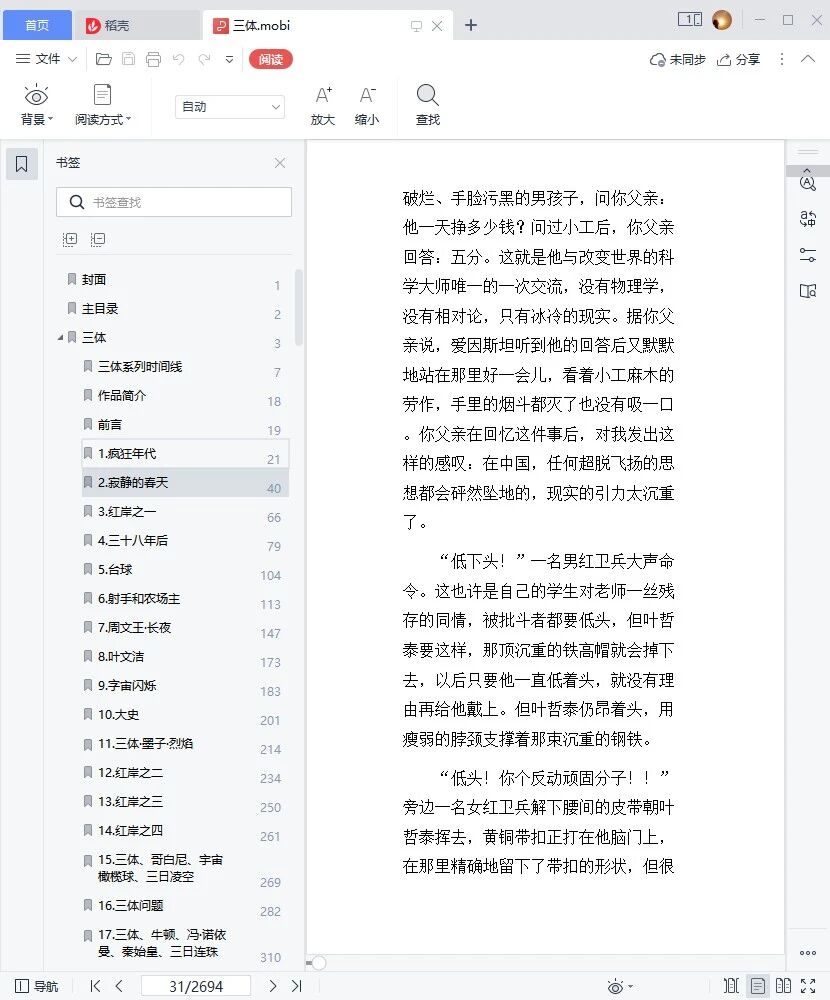Click the horizontal scroll slider handle below the page

point(318,963)
